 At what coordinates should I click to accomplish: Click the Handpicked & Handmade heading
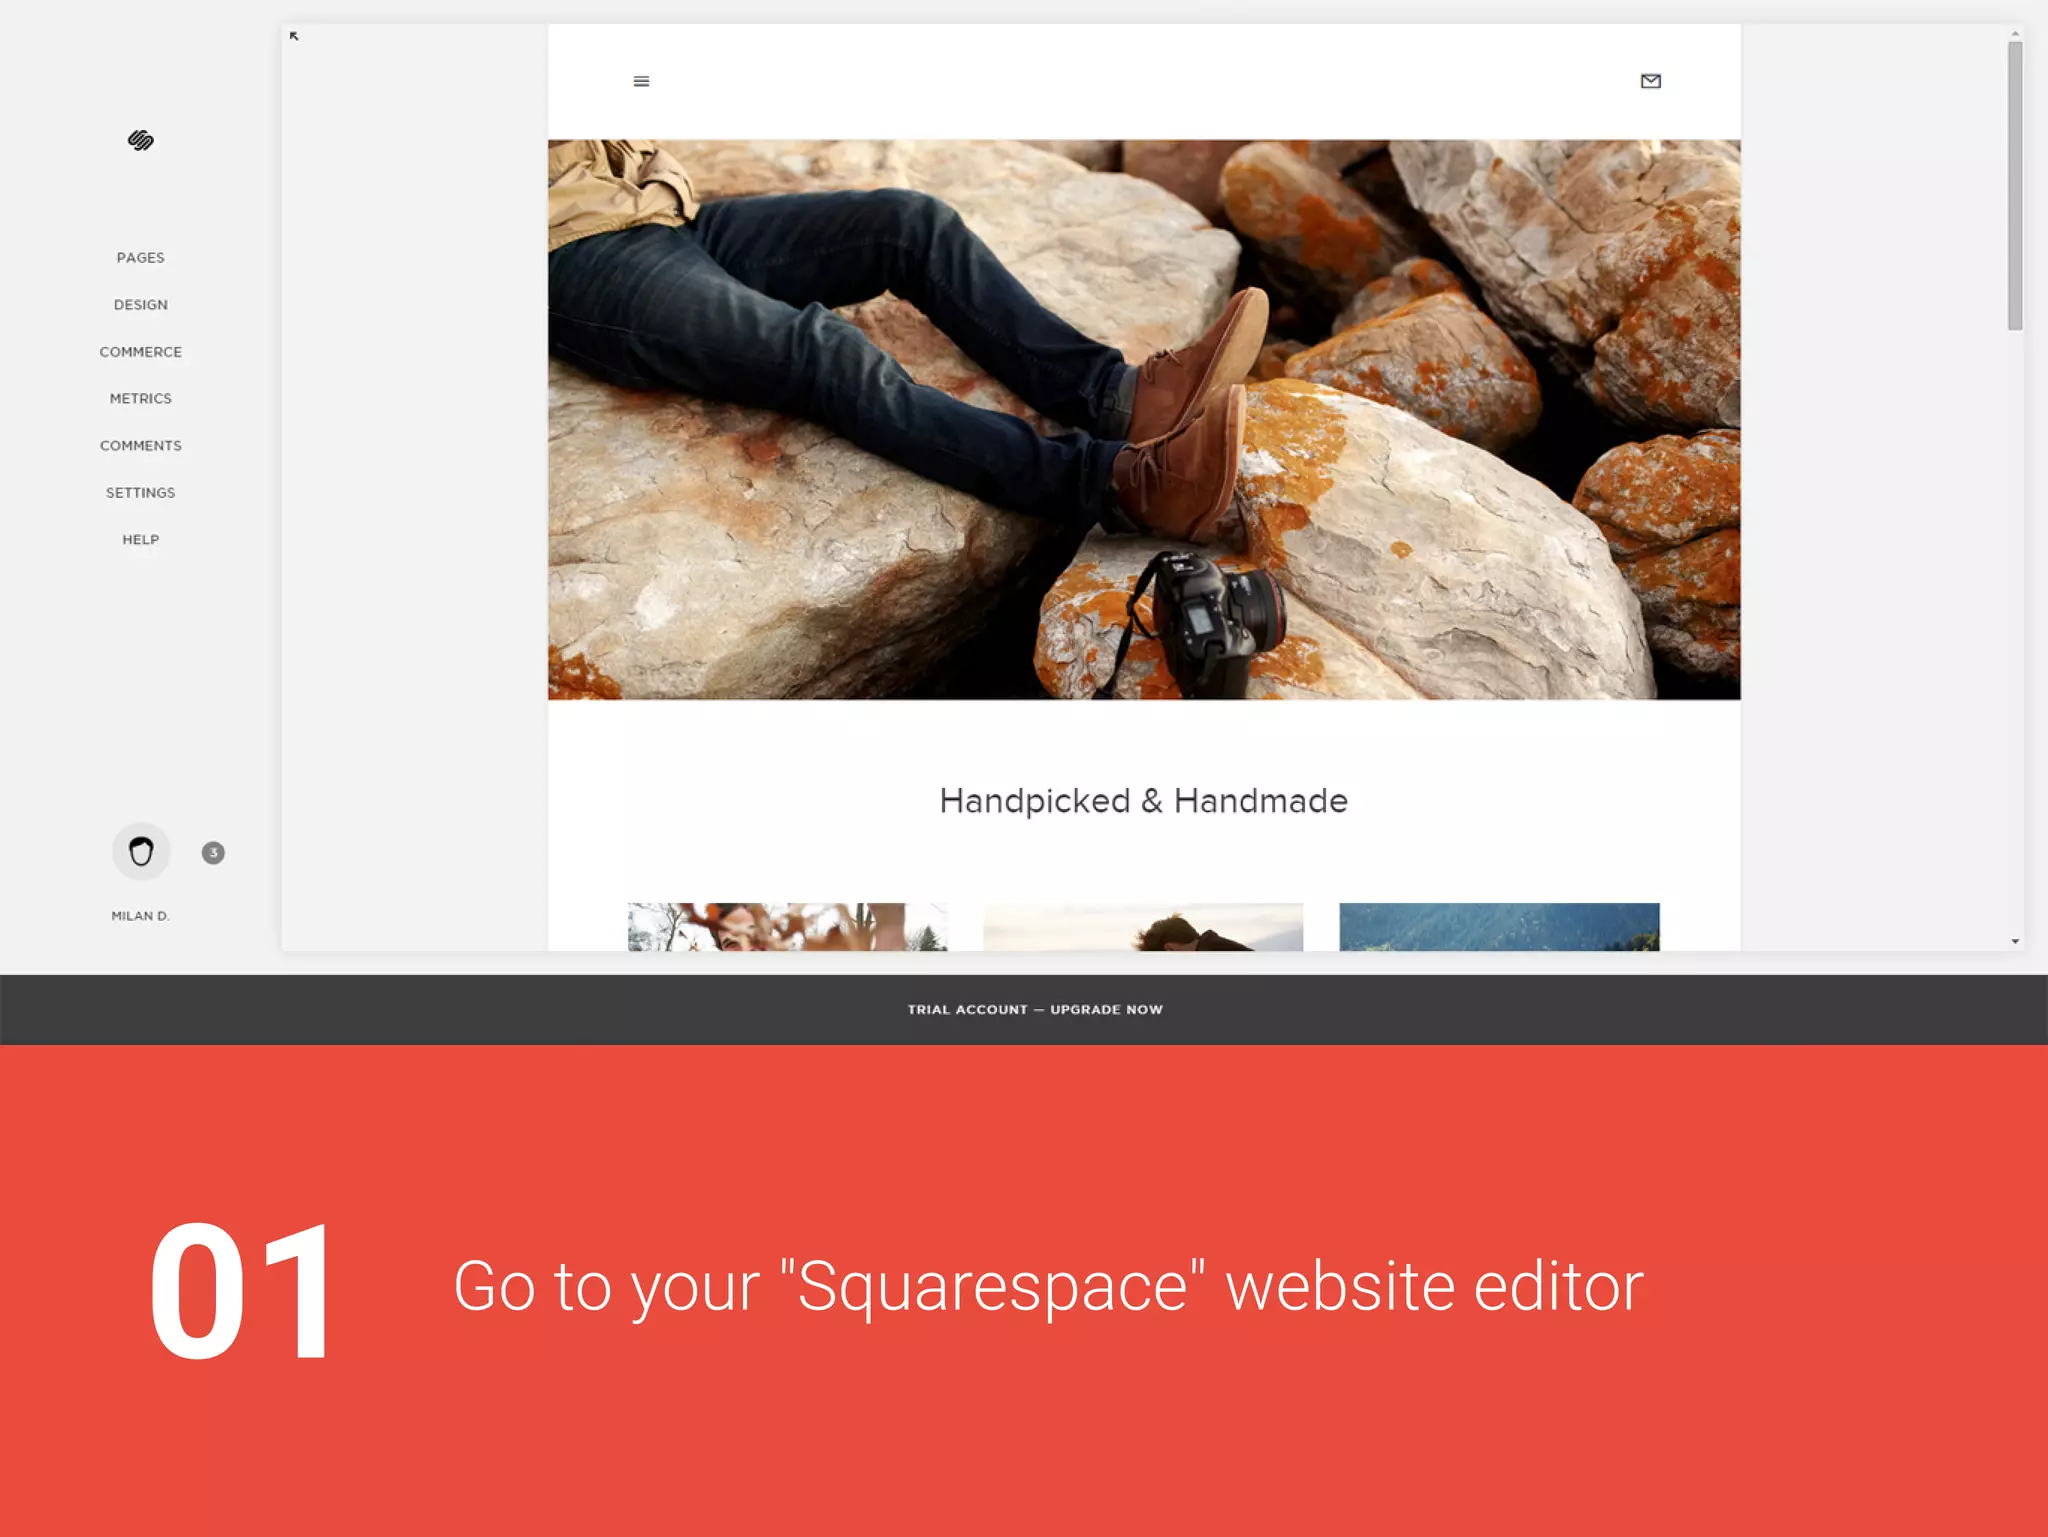coord(1143,801)
